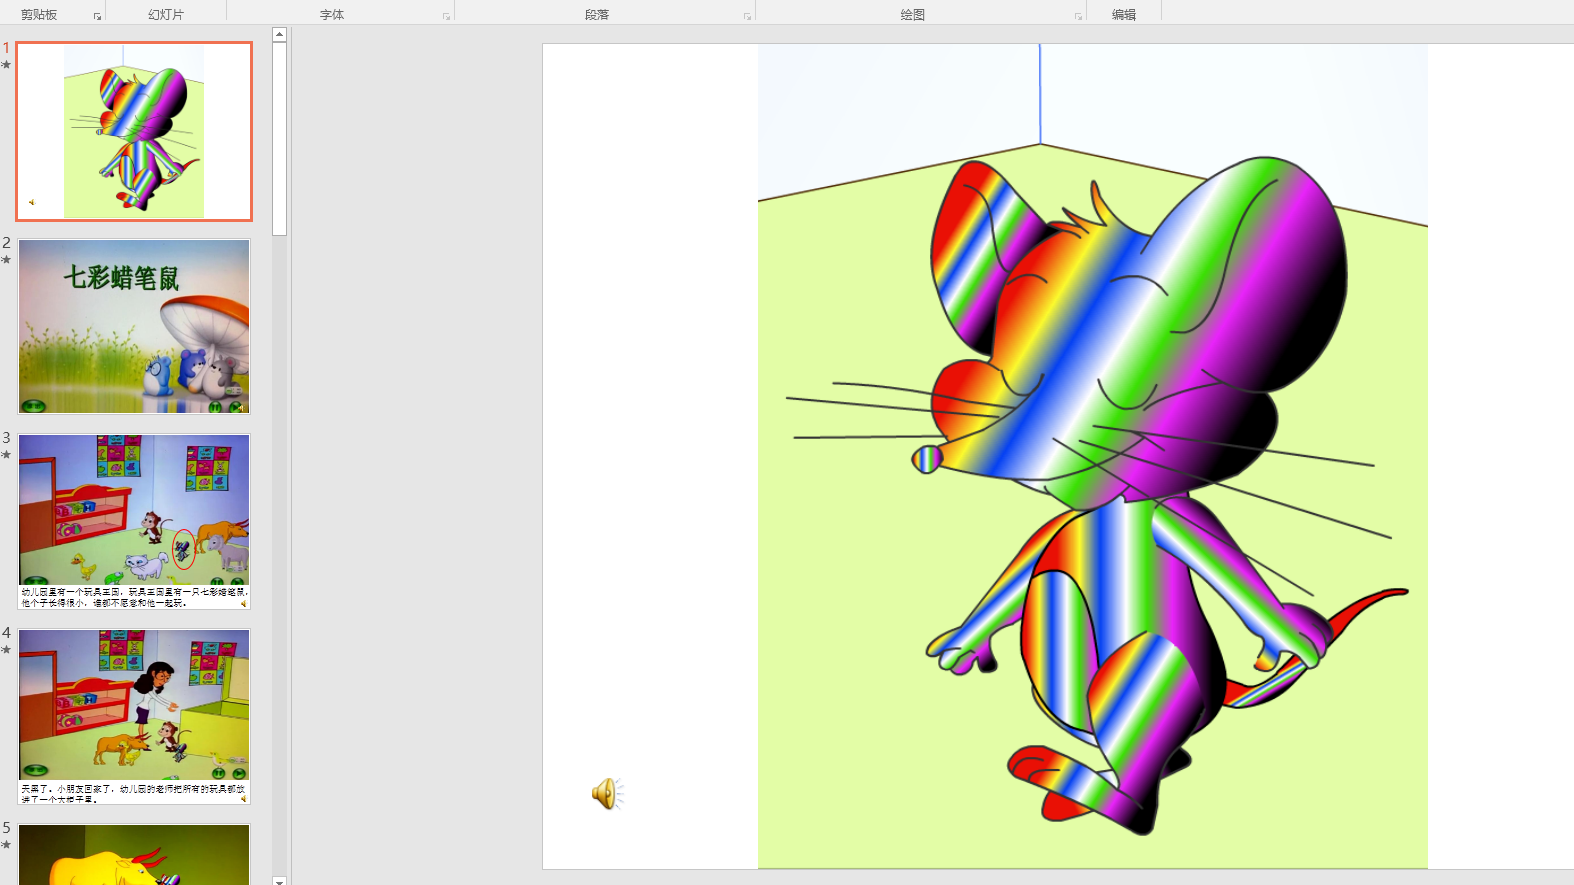The image size is (1574, 885).
Task: Open the 剪贴板 group dialog launcher
Action: click(x=97, y=17)
